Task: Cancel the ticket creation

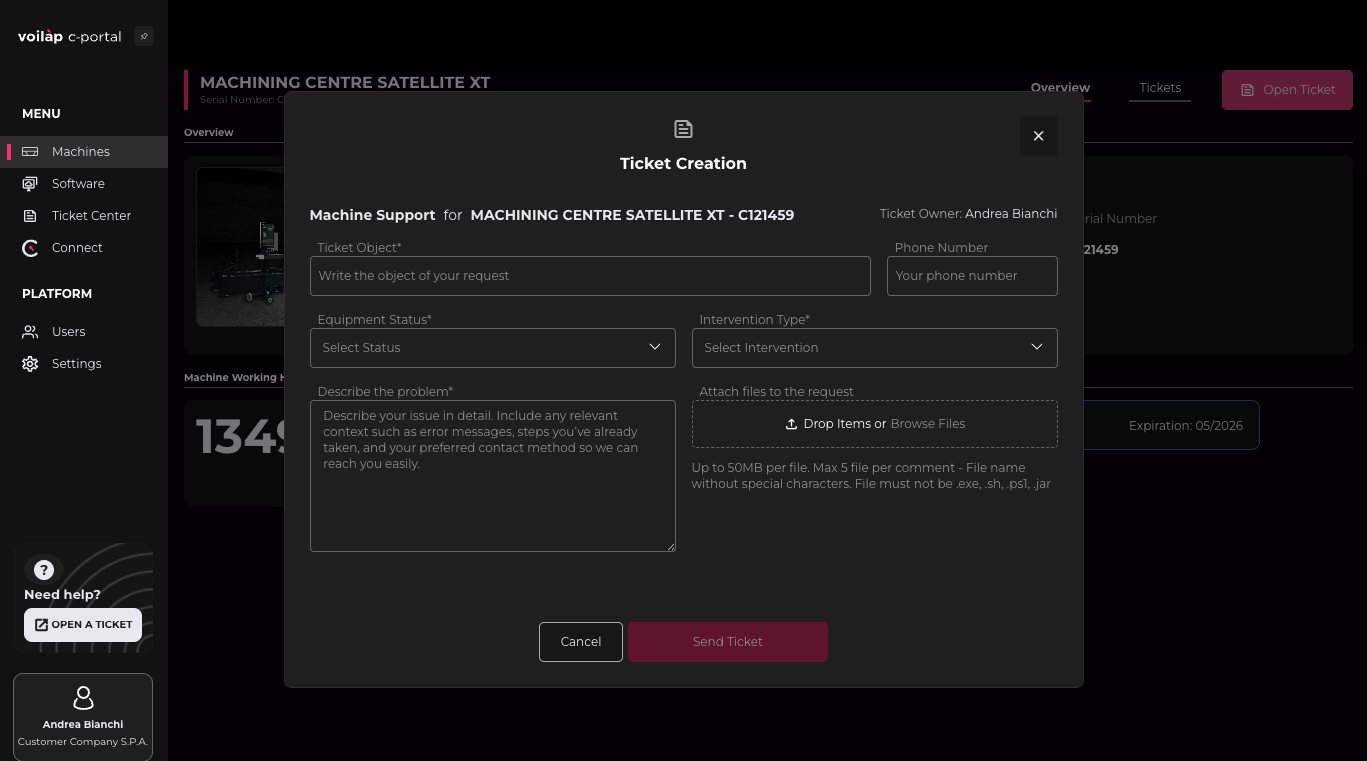Action: [581, 642]
